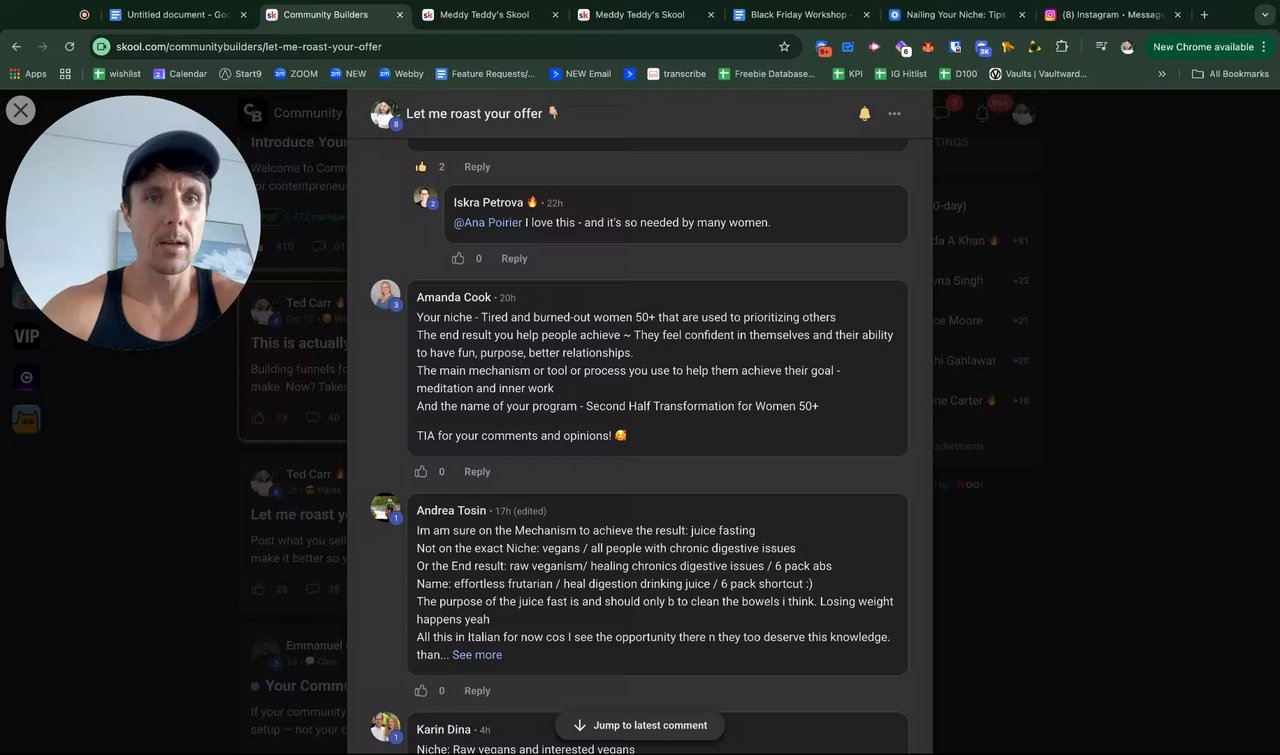Click the notification bell on the post header
The height and width of the screenshot is (755, 1280).
point(865,114)
